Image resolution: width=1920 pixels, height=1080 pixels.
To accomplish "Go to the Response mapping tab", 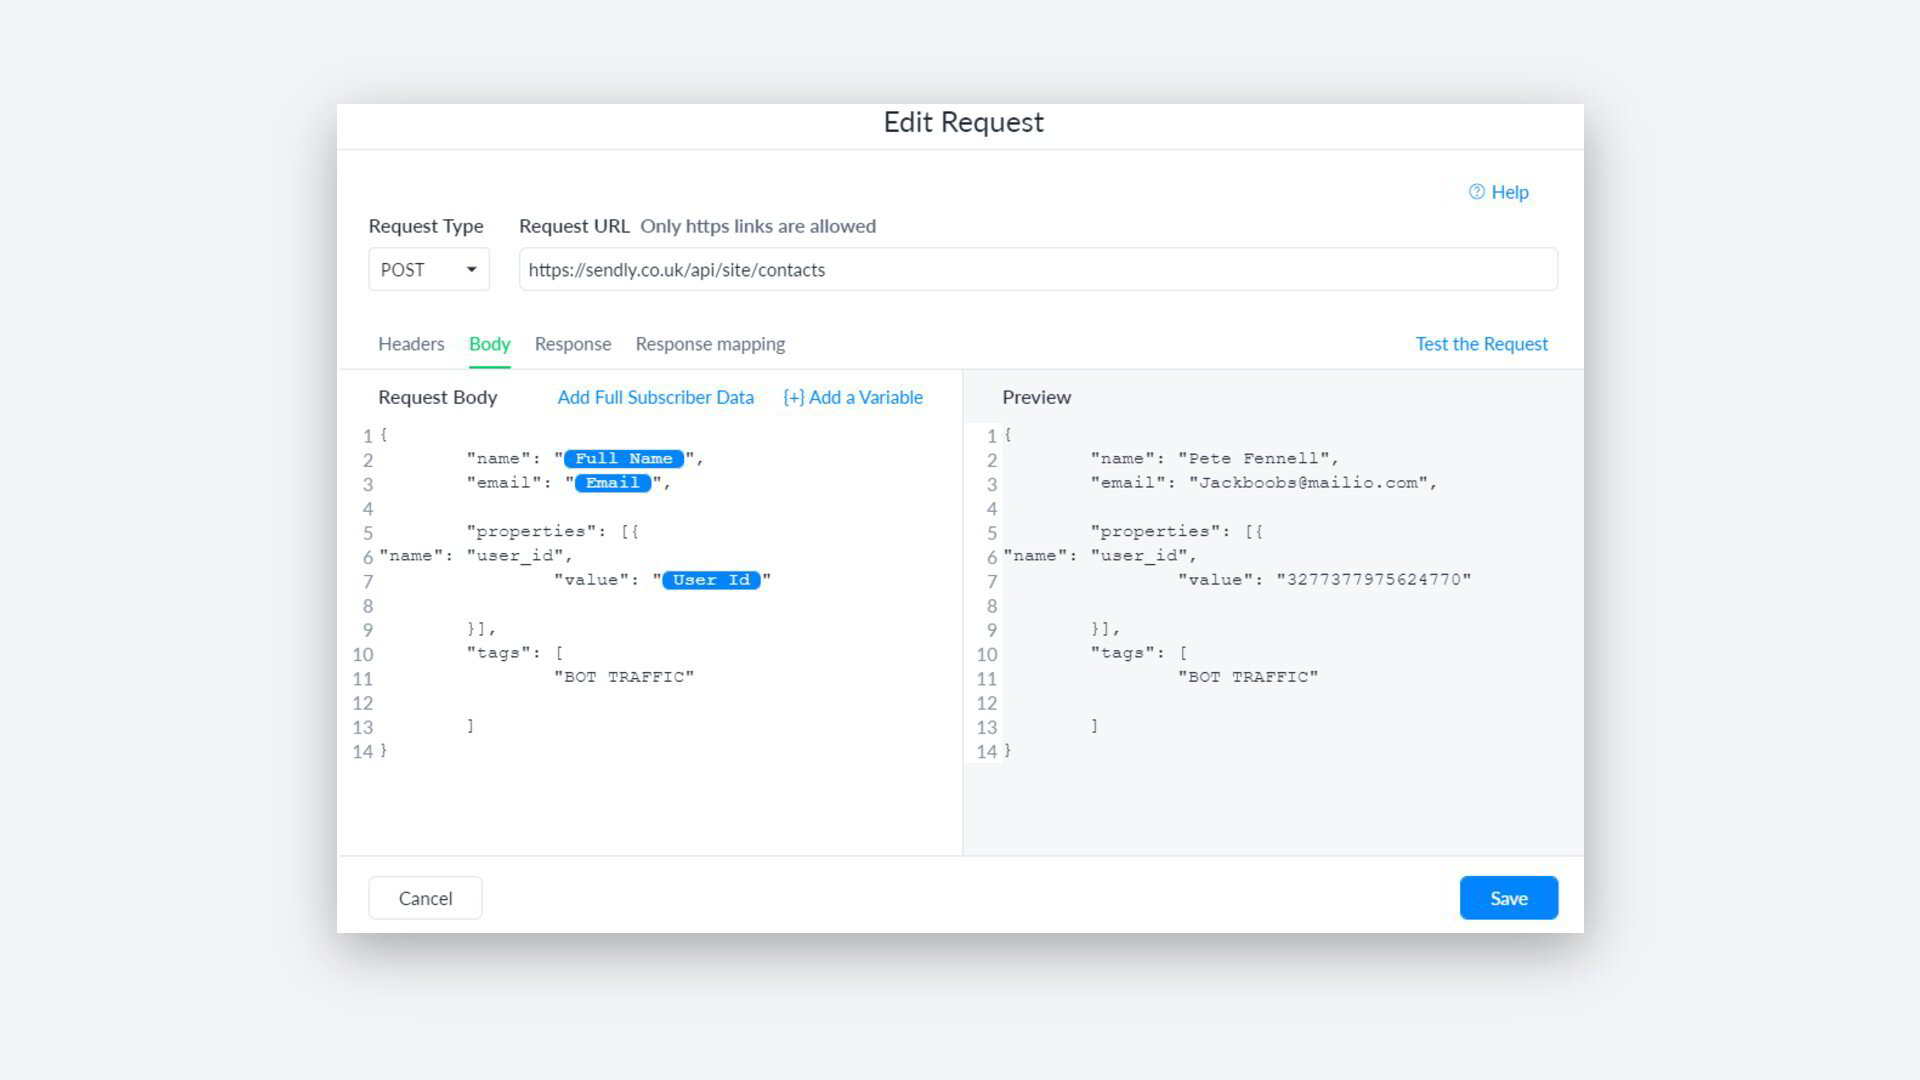I will pos(710,344).
